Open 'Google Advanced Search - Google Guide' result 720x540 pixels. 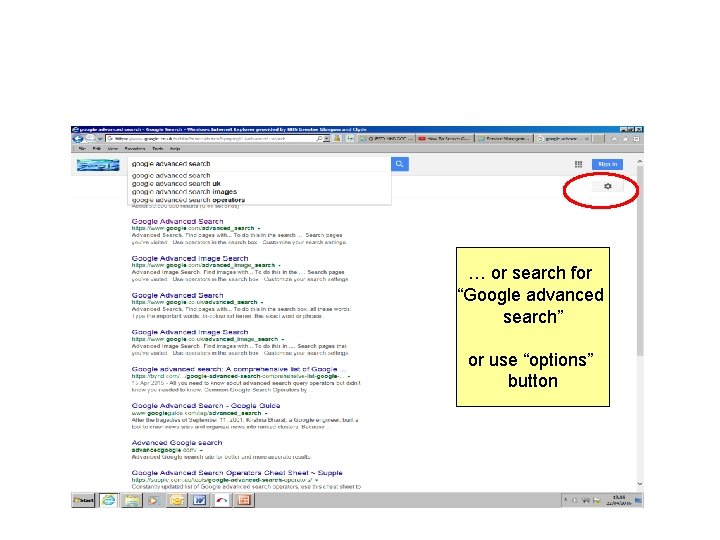[x=206, y=406]
